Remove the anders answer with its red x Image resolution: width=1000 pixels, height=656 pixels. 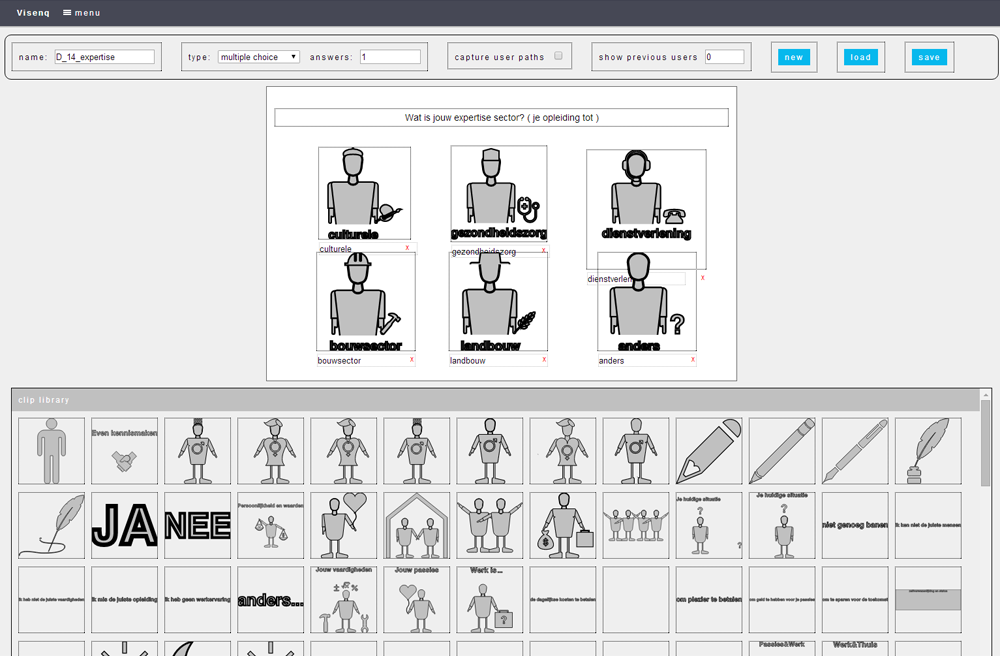693,360
